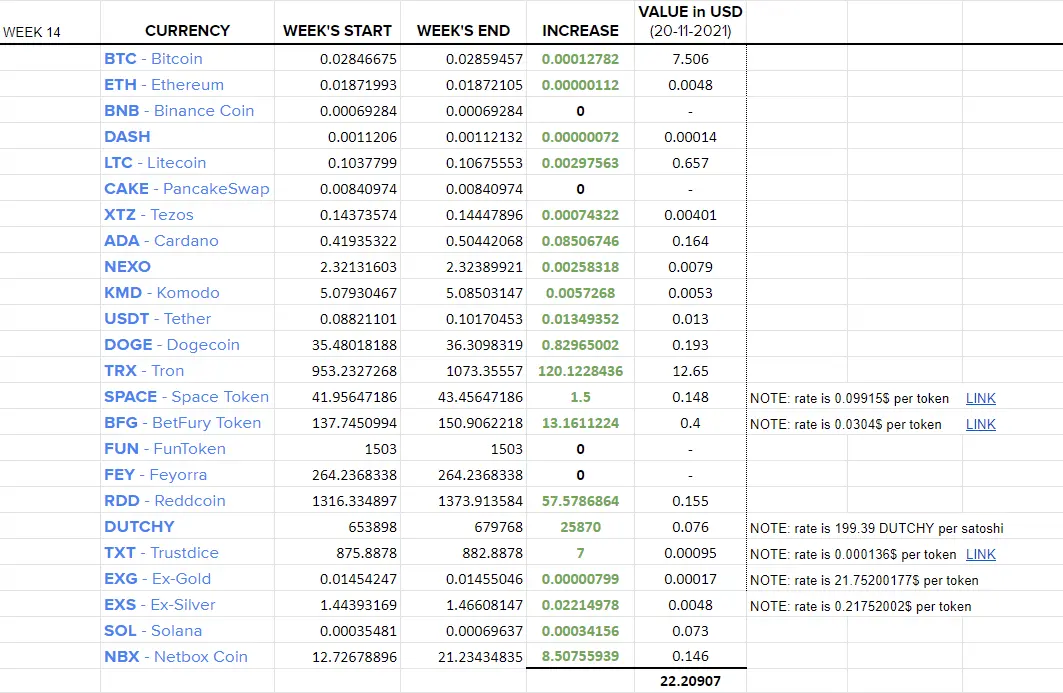The image size is (1063, 693).
Task: Select the CAKE - PancakeSwap cell
Action: coord(186,189)
